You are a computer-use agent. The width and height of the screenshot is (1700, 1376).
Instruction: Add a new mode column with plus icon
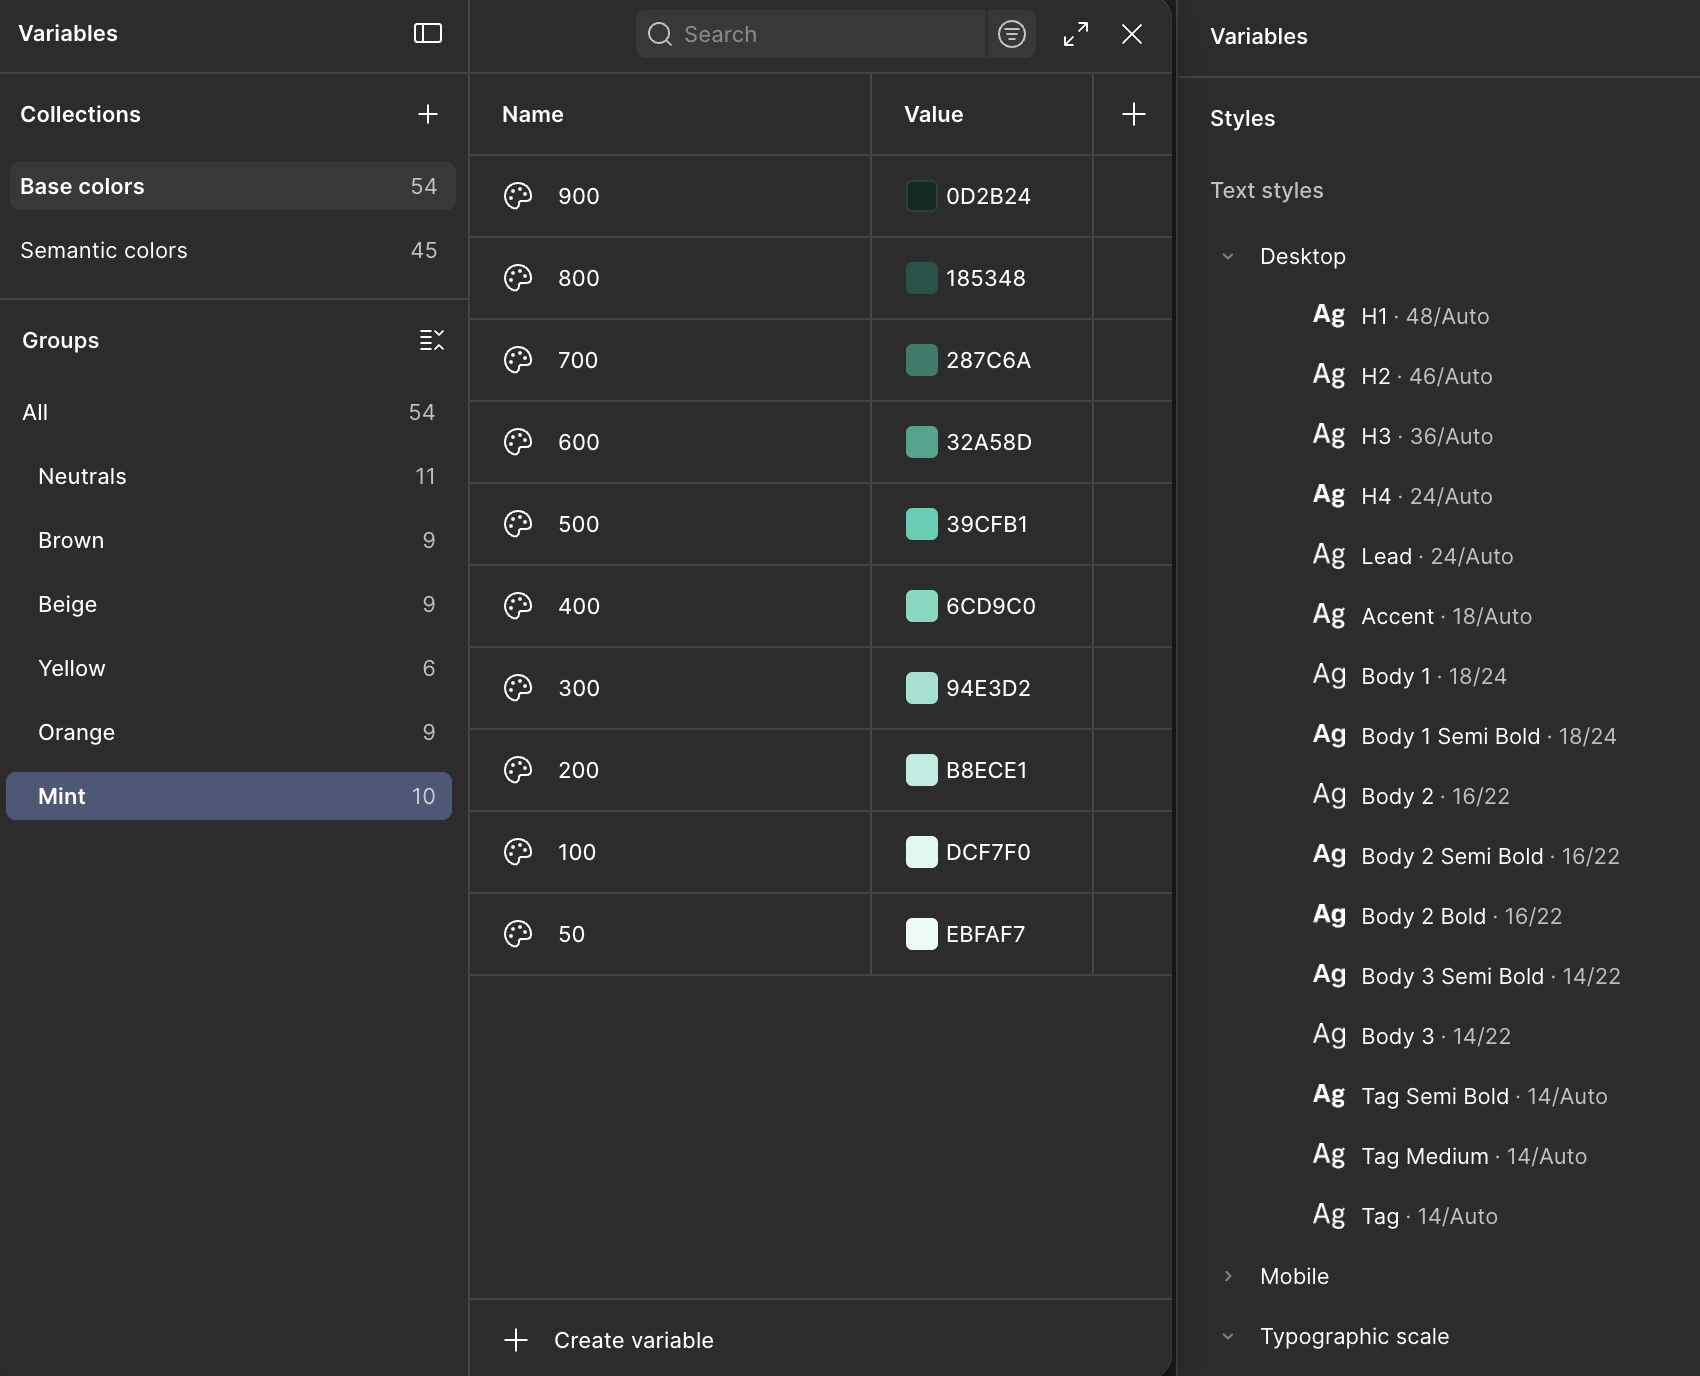coord(1134,114)
